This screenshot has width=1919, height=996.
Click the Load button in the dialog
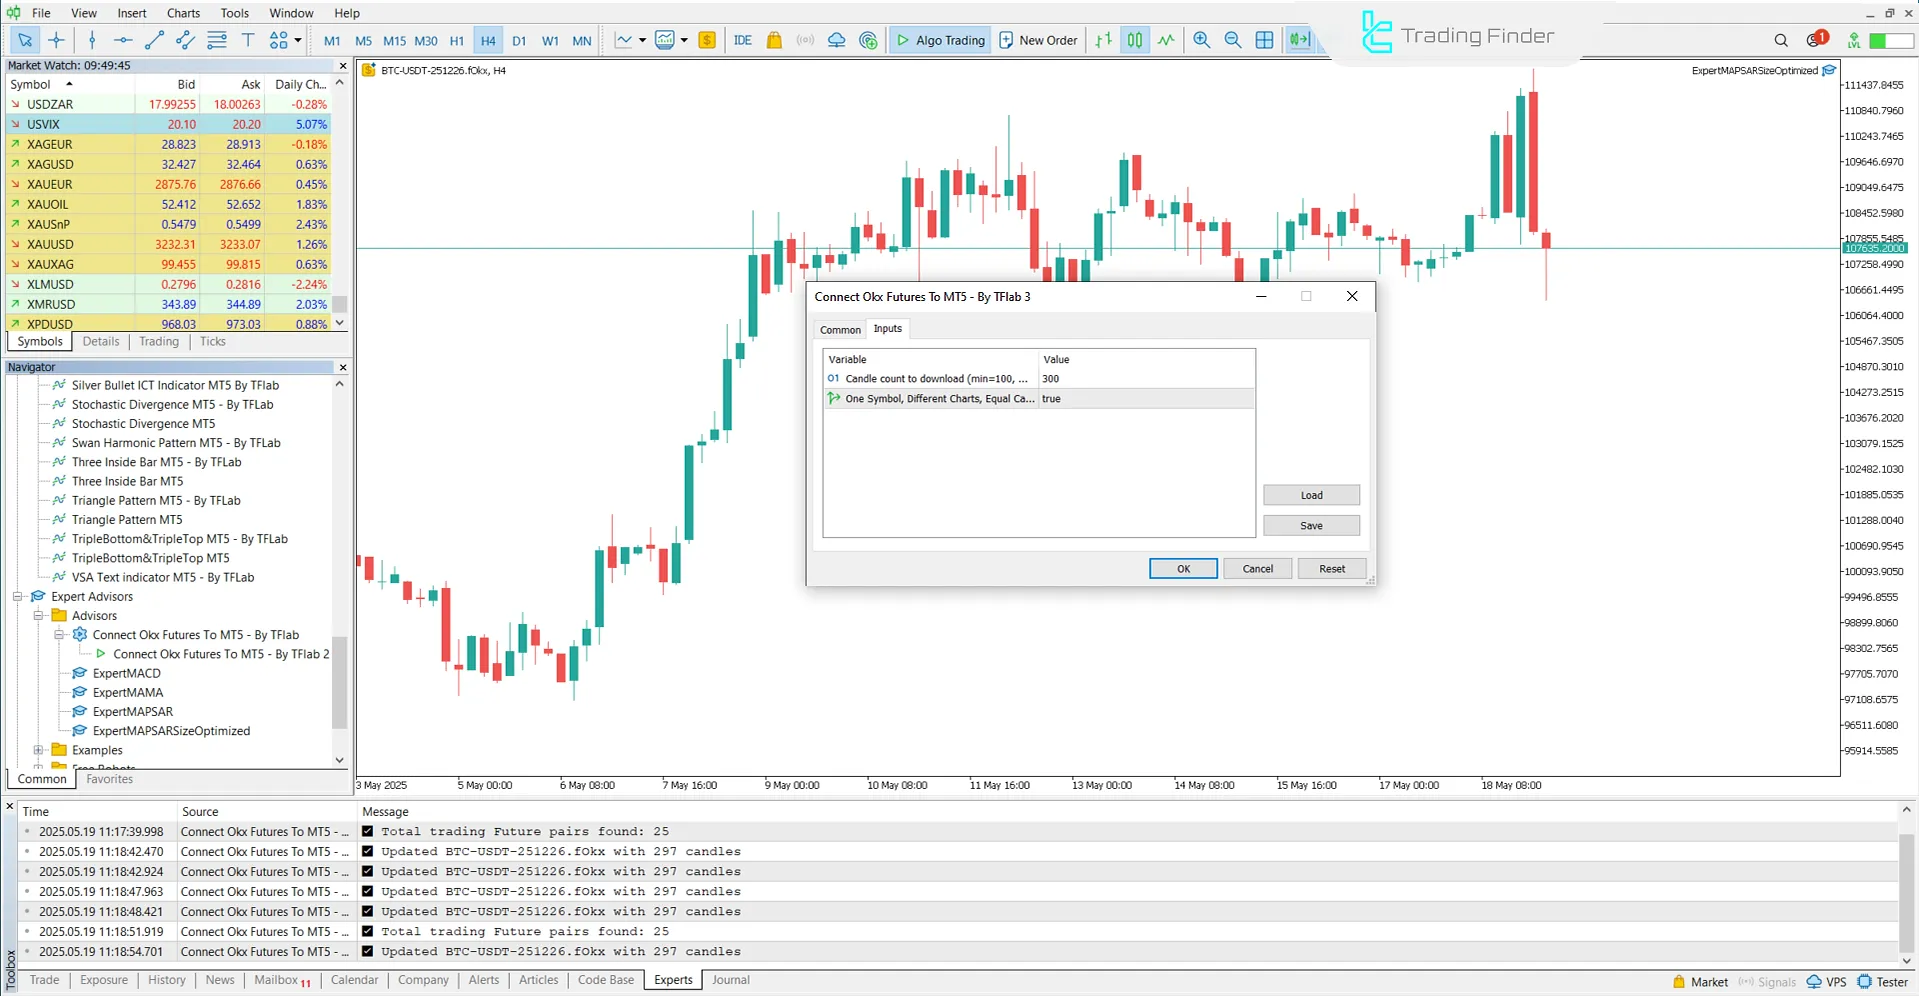1310,494
